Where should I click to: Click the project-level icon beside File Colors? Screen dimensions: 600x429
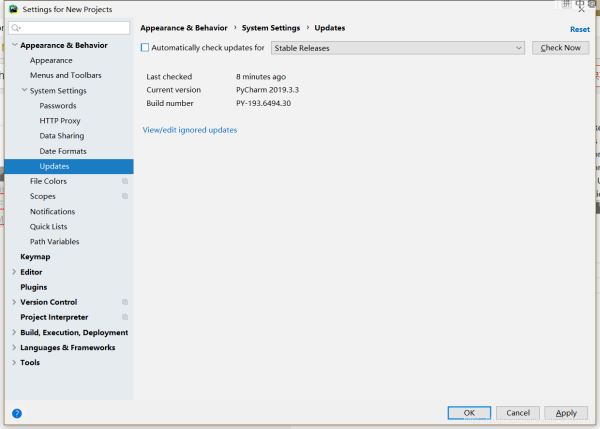pos(125,181)
